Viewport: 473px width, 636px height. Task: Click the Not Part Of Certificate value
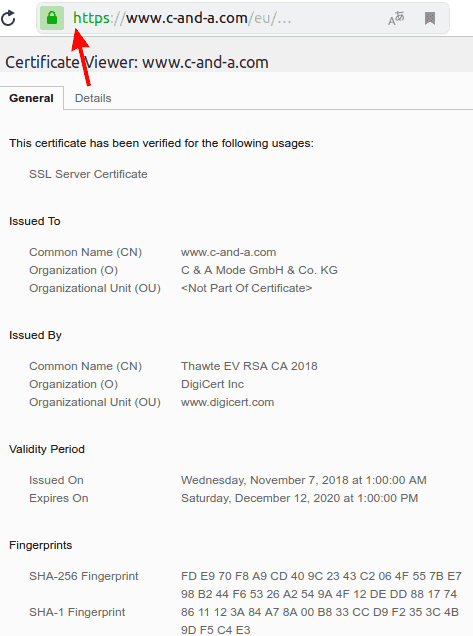246,288
